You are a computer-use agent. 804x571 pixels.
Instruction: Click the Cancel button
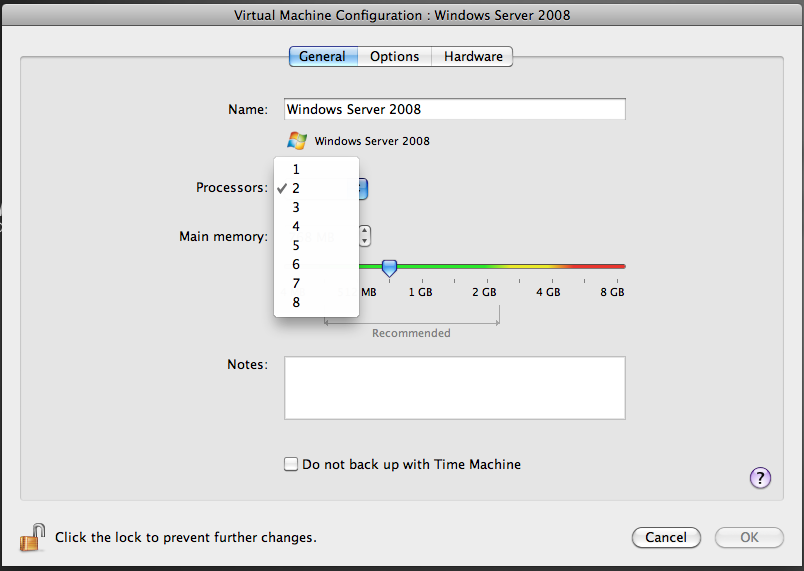[x=666, y=537]
